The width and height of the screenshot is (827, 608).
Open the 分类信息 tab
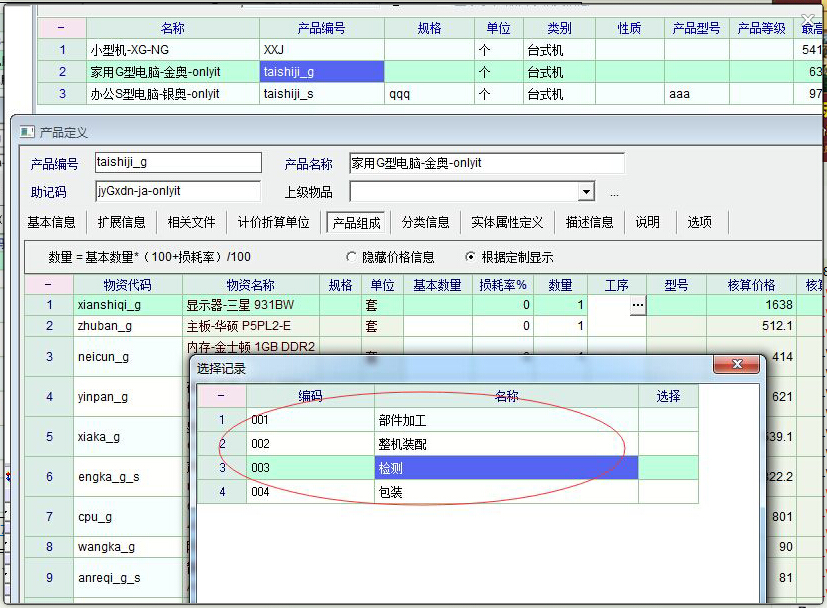[426, 222]
